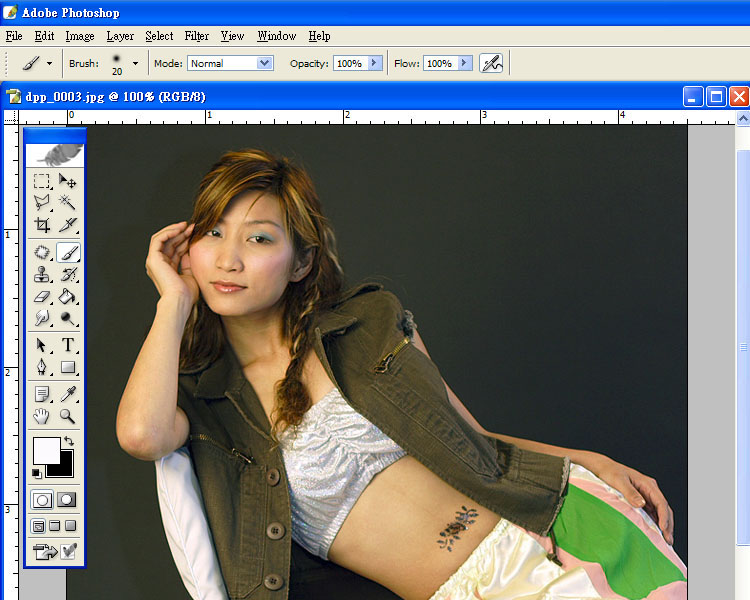
Task: Select the Hand tool
Action: click(42, 416)
